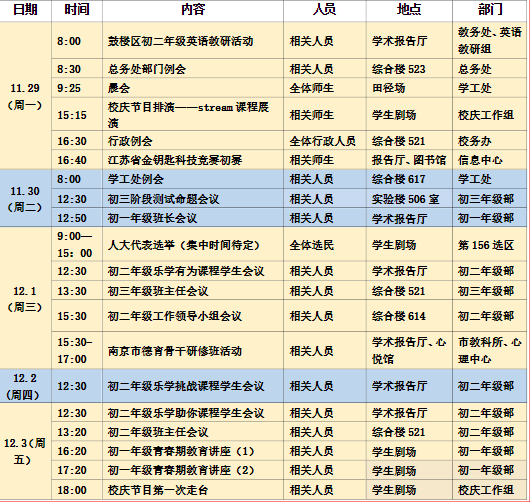
Task: Click the 第 156 选区 cell
Action: click(490, 244)
